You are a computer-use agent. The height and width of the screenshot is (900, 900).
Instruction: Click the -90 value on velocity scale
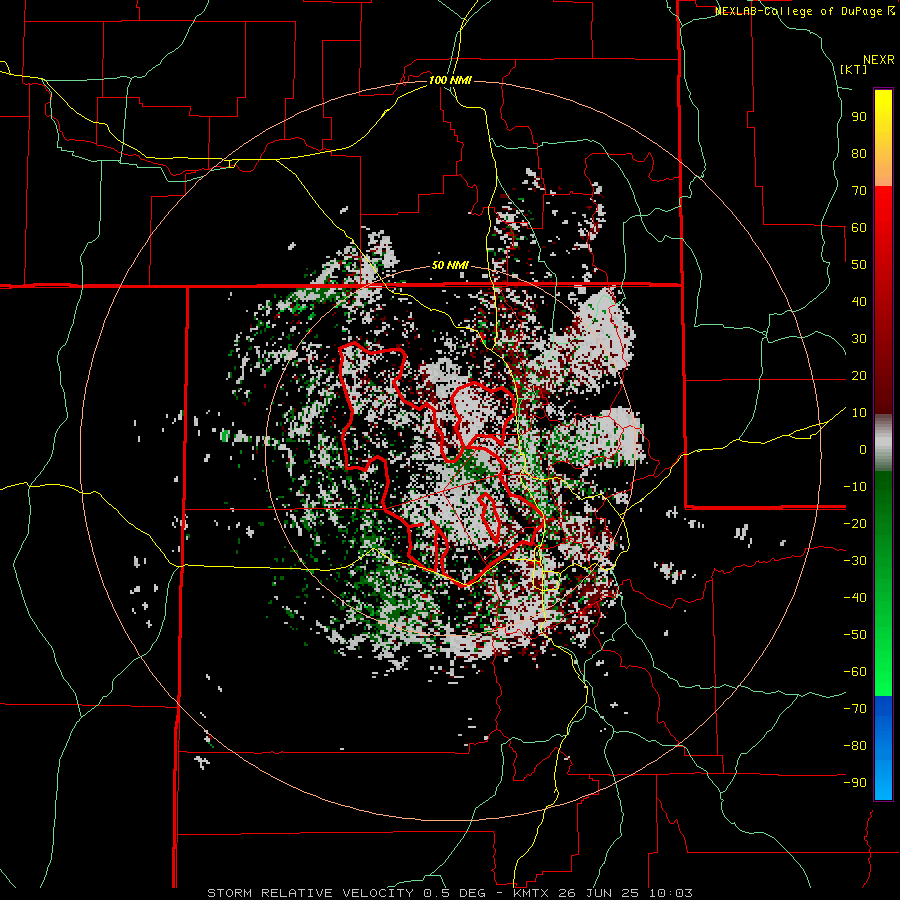coord(855,782)
